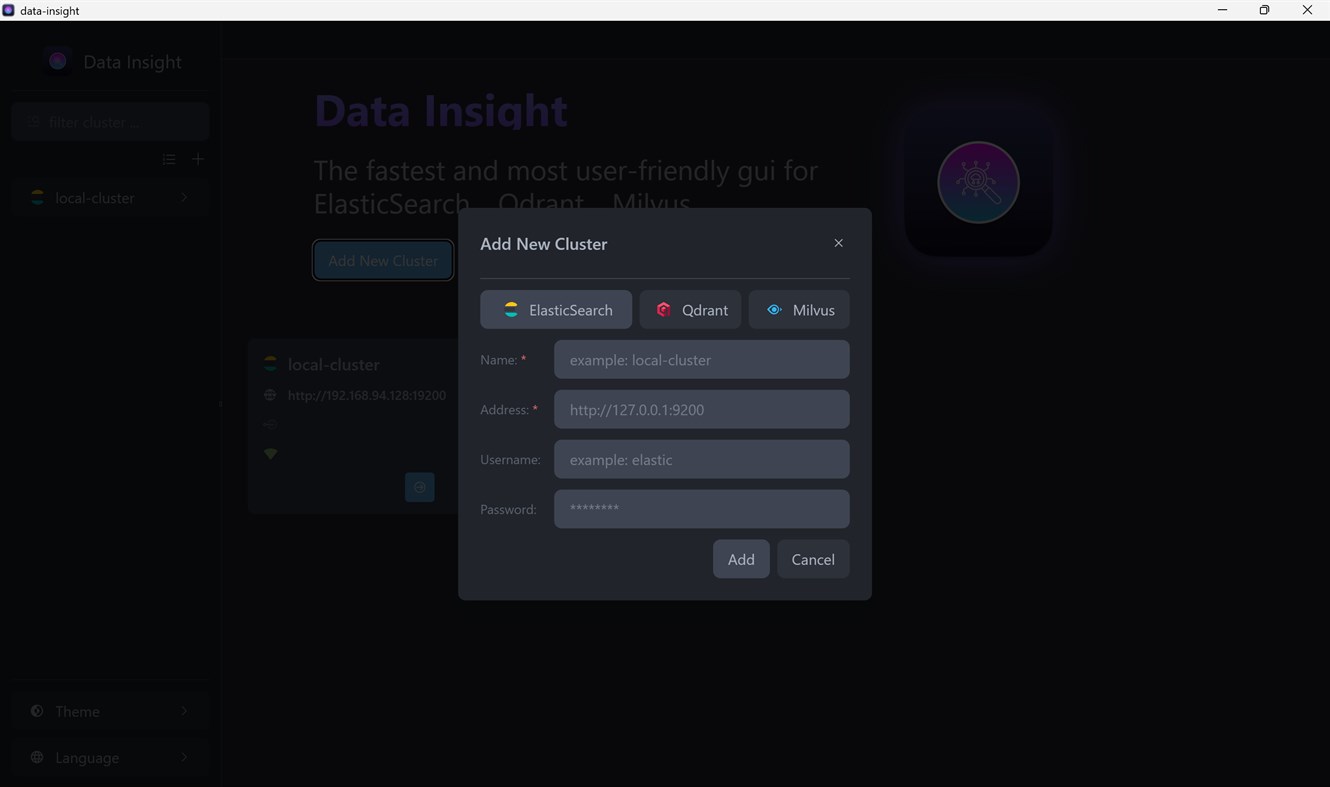
Task: Click the local-cluster card title
Action: 333,365
